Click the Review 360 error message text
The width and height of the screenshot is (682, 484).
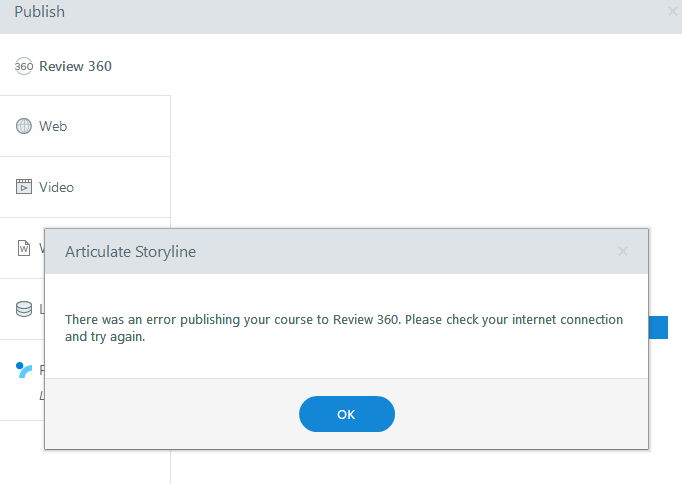click(343, 328)
